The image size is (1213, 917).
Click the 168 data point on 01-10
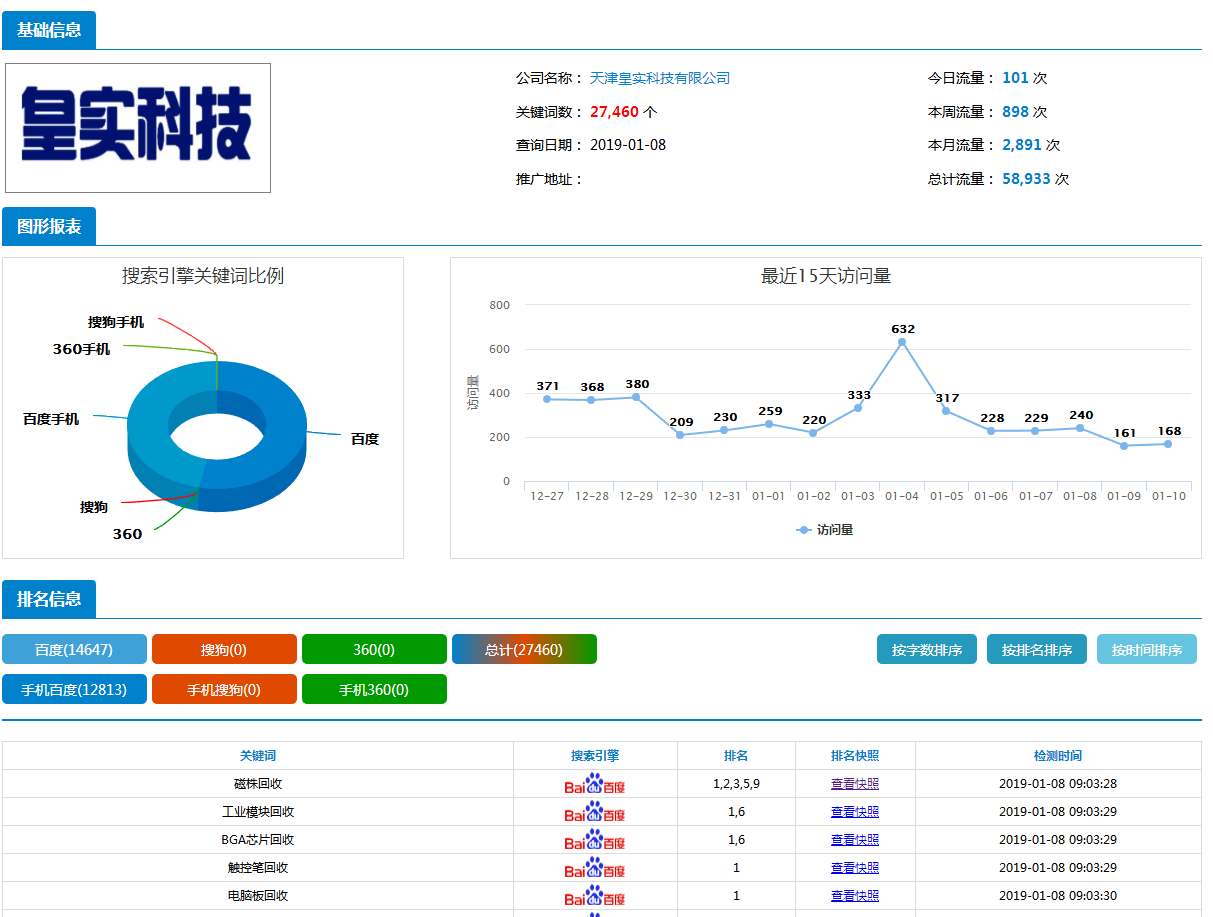click(1168, 444)
